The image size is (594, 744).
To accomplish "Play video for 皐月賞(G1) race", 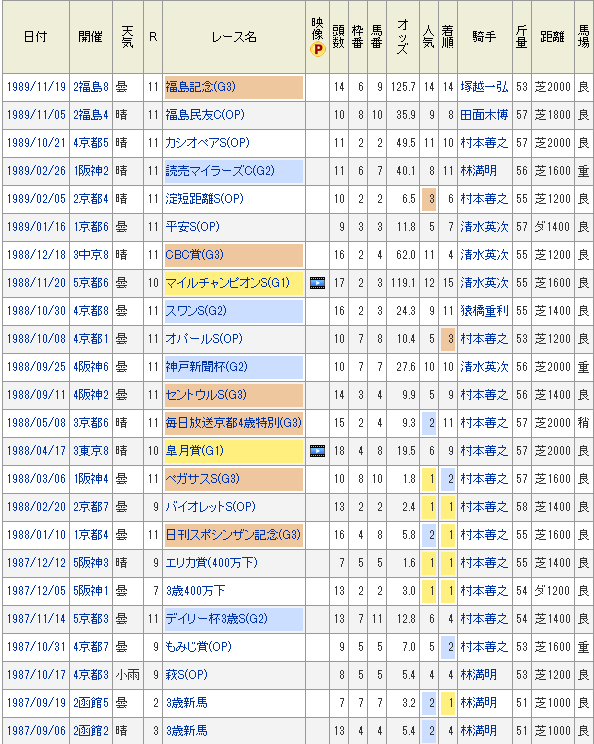I will click(x=317, y=451).
